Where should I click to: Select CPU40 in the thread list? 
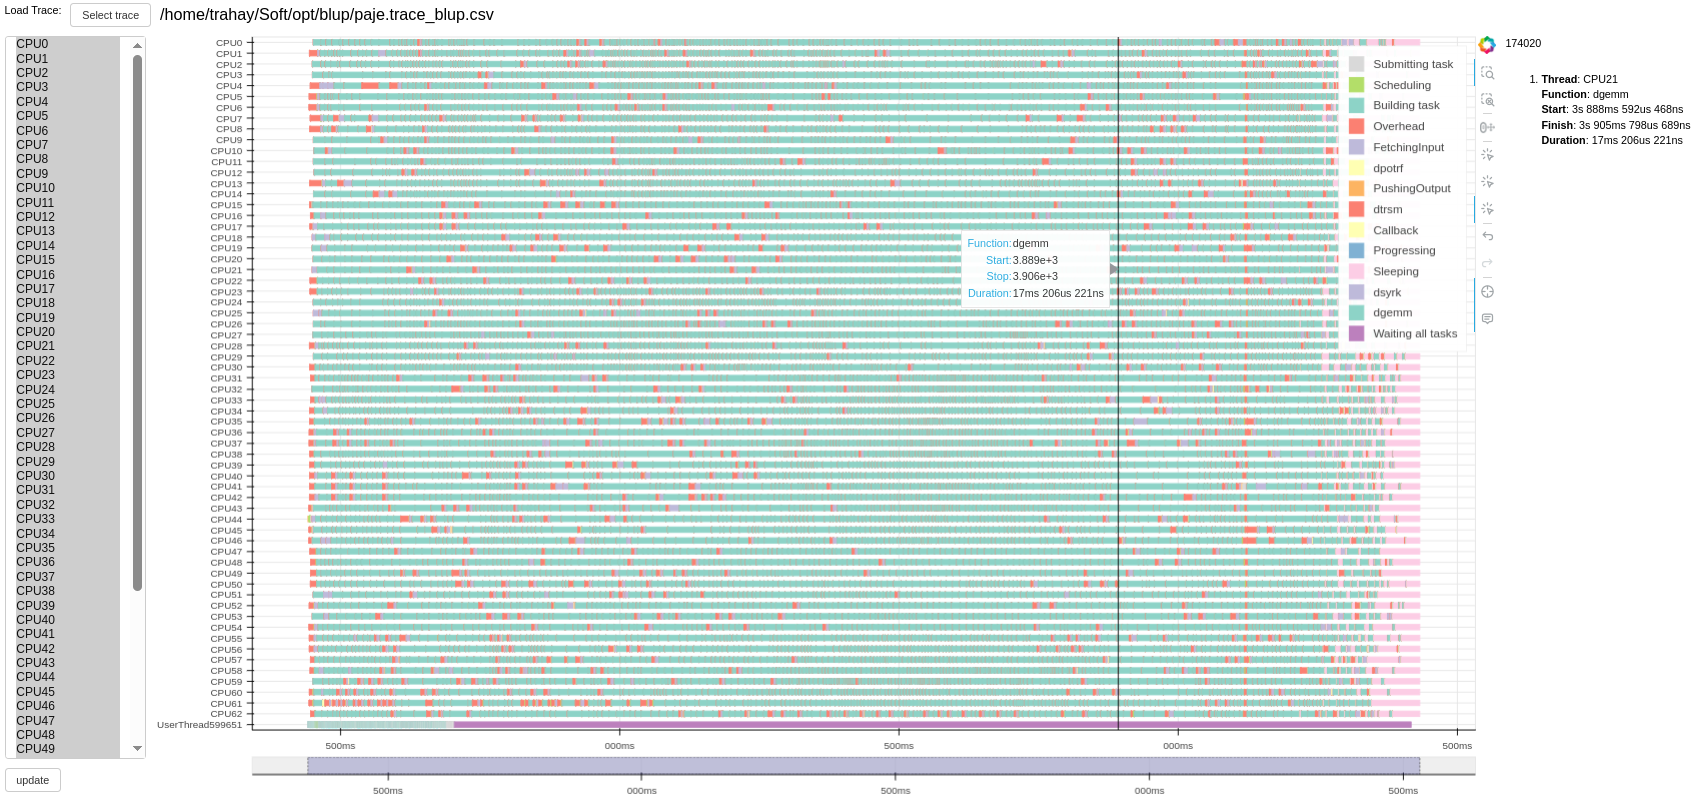[36, 620]
